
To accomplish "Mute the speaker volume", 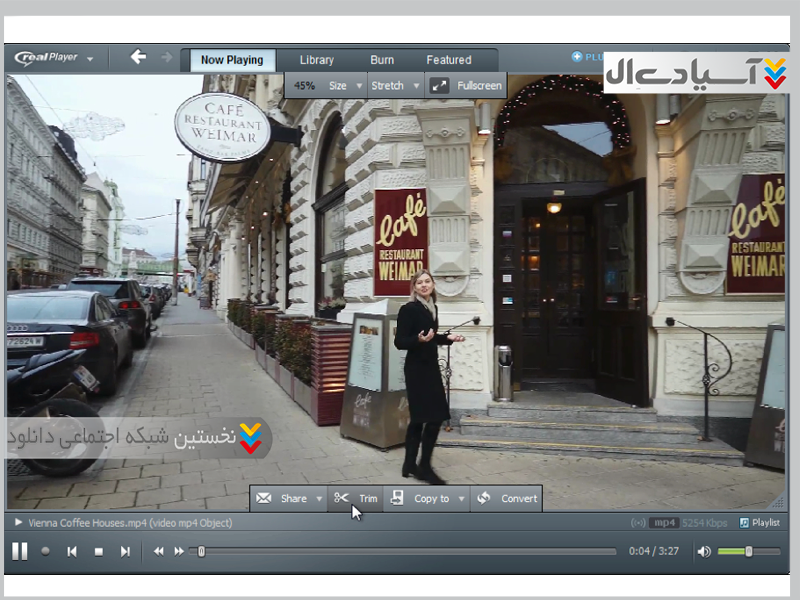I will [x=704, y=551].
